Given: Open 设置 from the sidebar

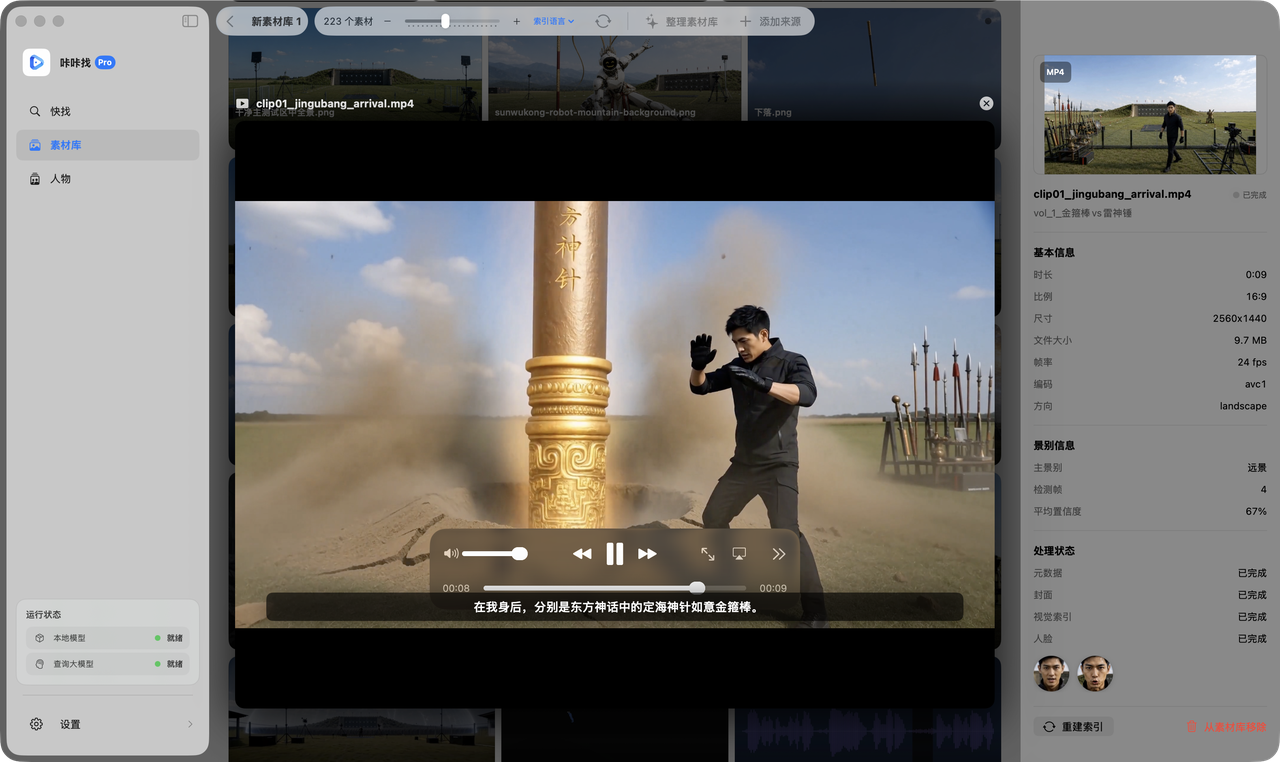Looking at the screenshot, I should [x=108, y=724].
